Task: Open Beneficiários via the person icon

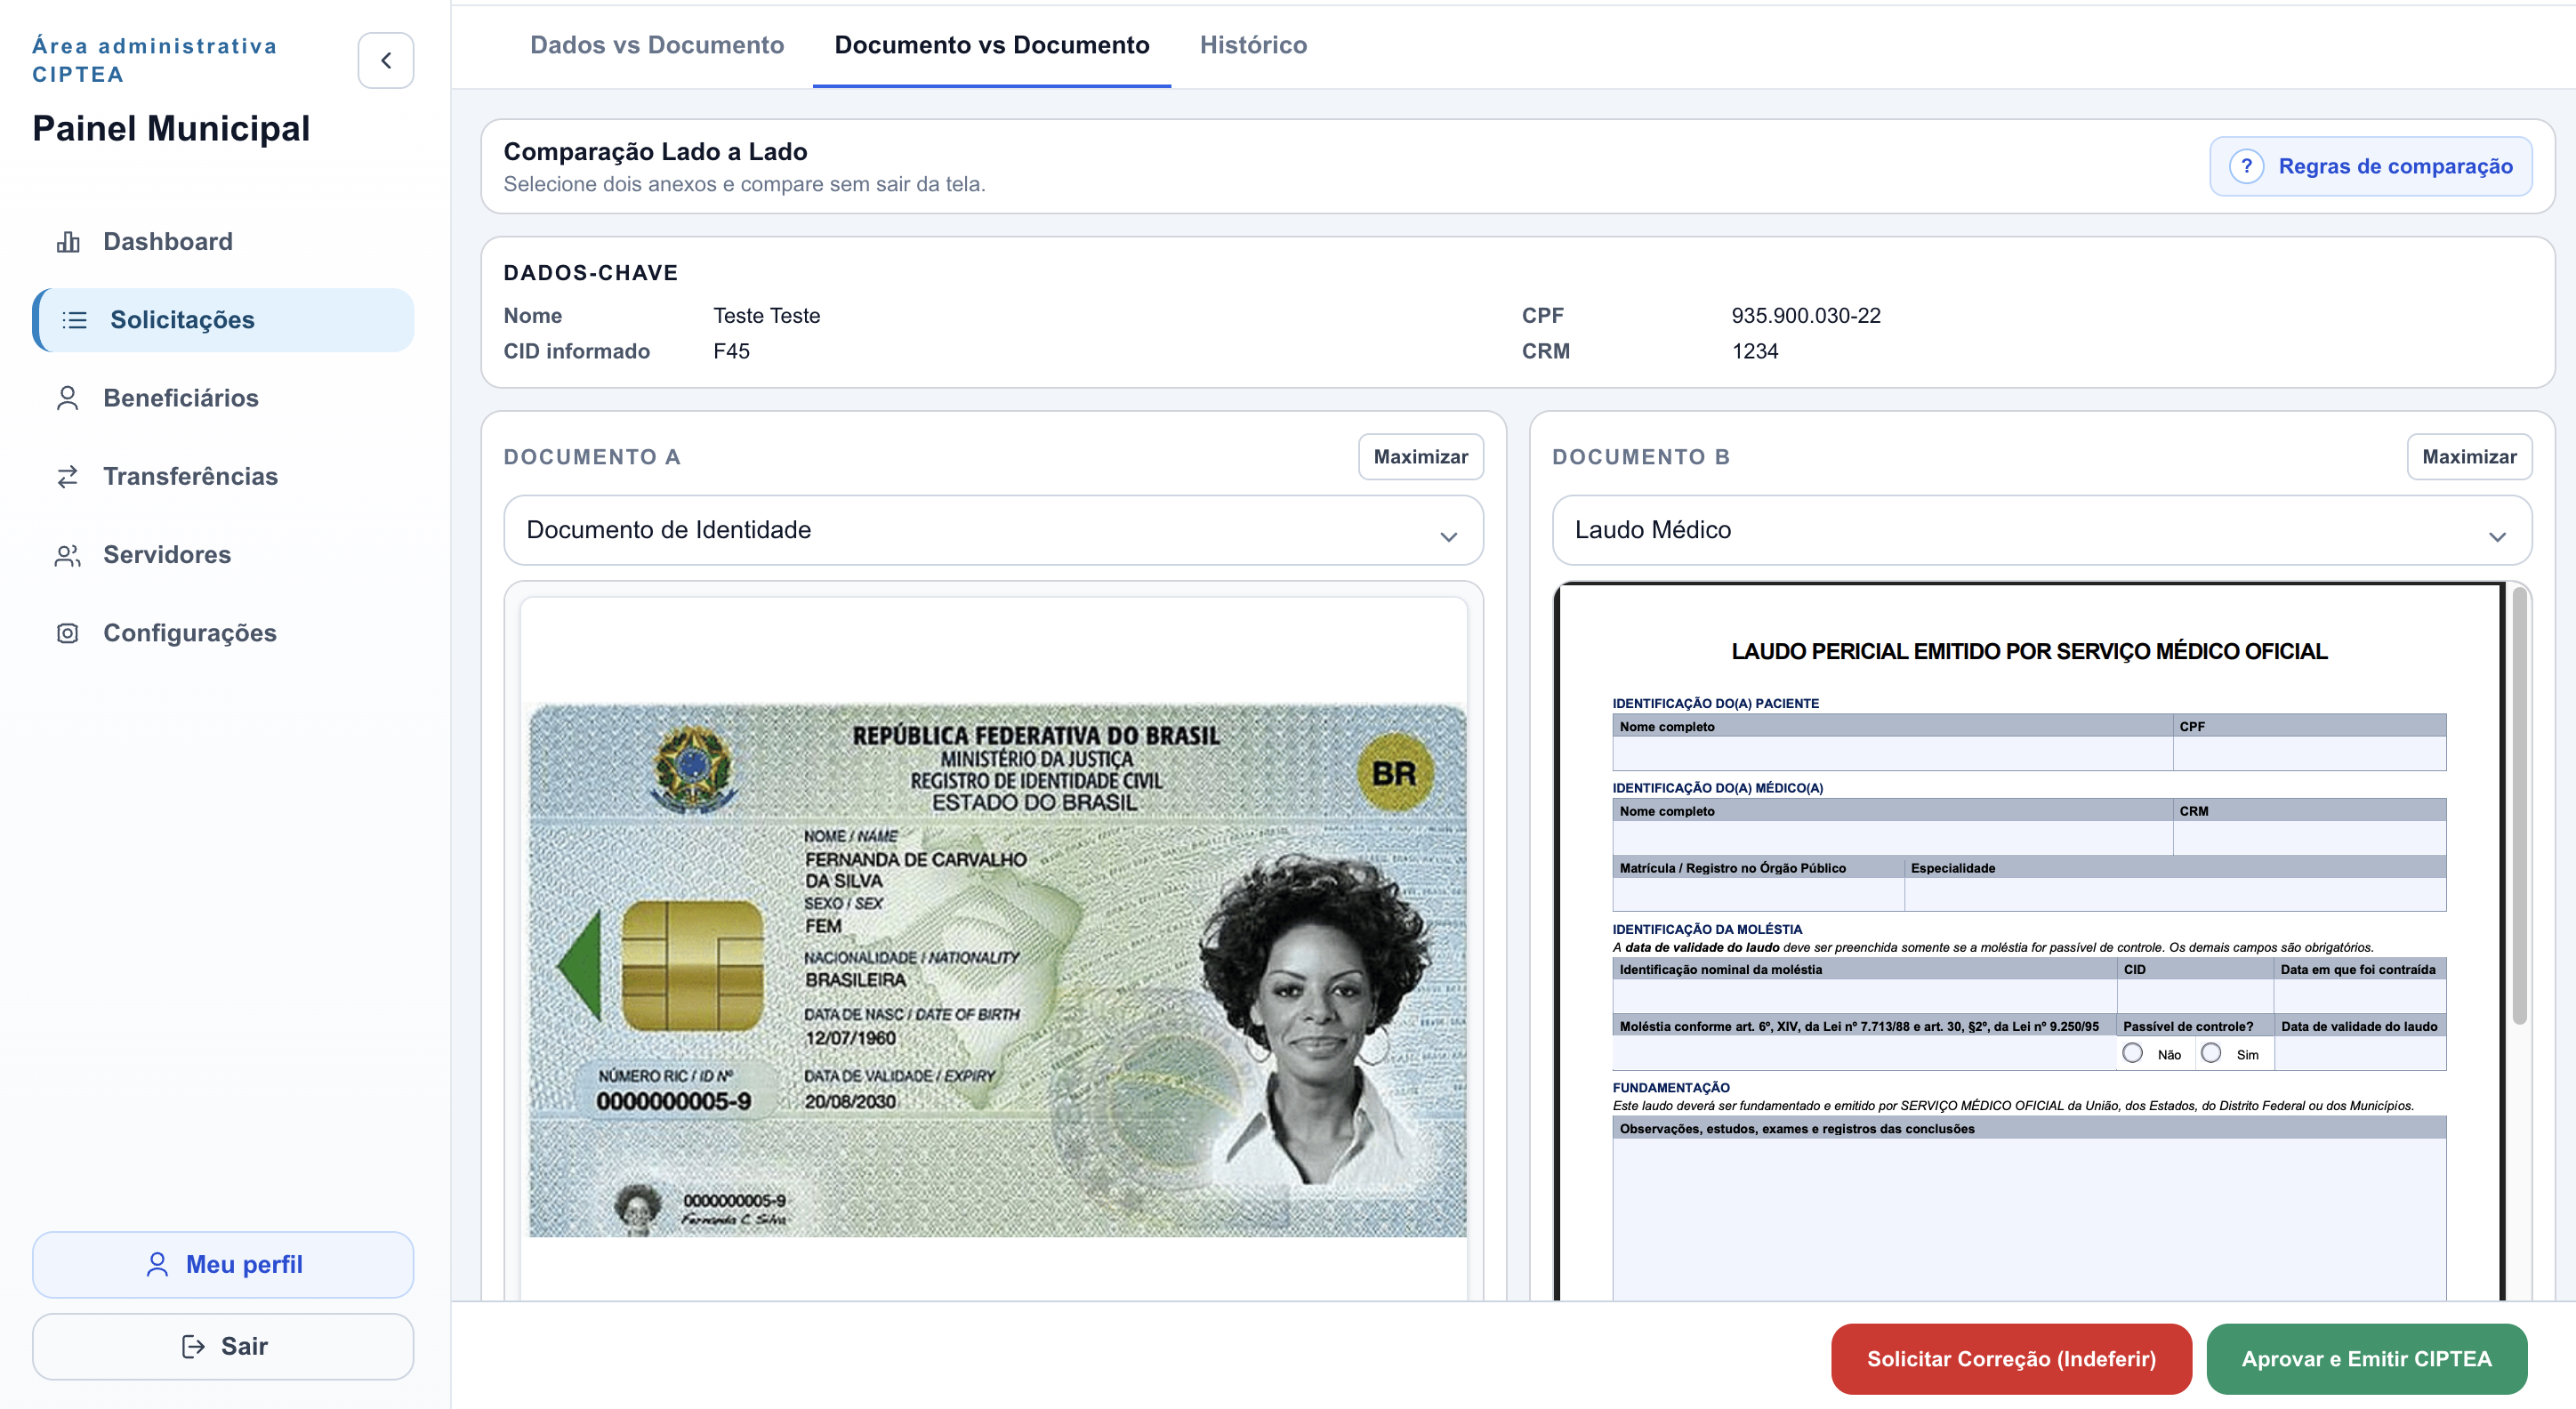Action: point(68,397)
